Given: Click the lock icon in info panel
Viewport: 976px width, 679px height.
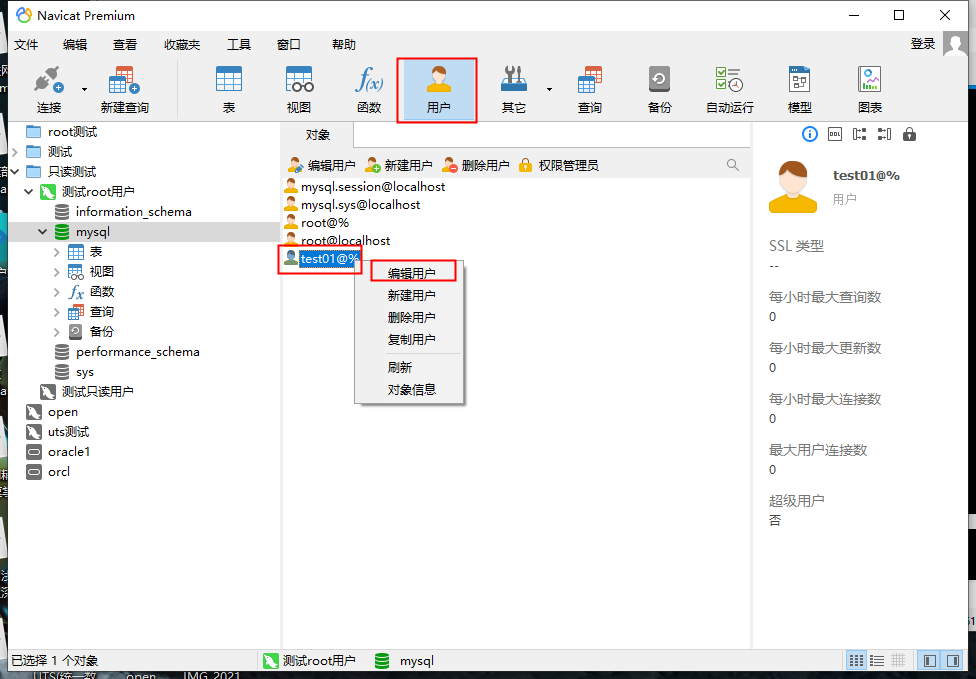Looking at the screenshot, I should tap(909, 134).
